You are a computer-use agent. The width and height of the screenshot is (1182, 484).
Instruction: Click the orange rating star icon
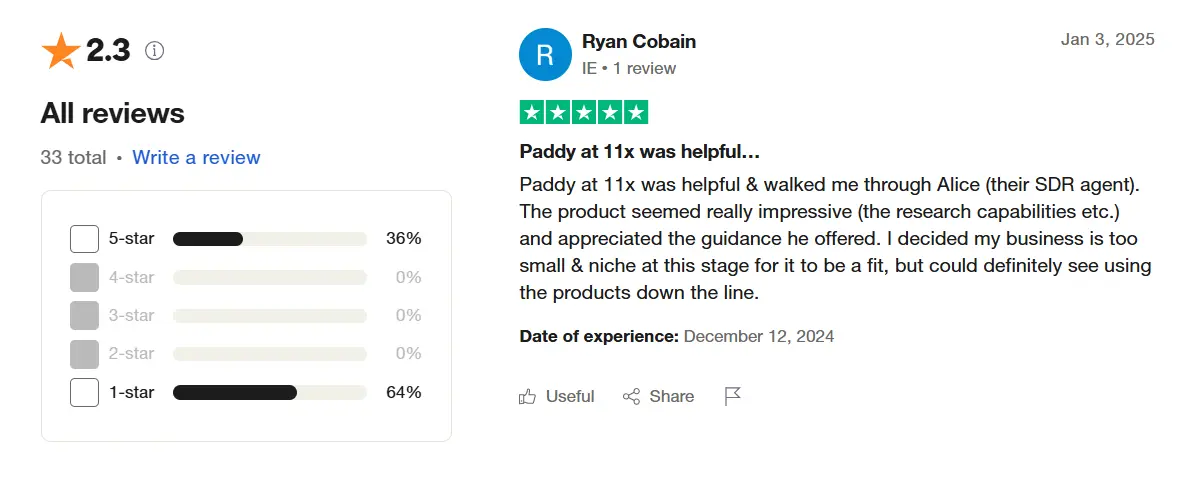coord(60,51)
